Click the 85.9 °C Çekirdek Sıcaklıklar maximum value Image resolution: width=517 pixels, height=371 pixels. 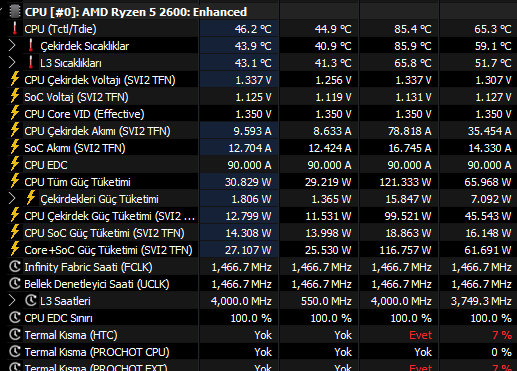tap(413, 46)
